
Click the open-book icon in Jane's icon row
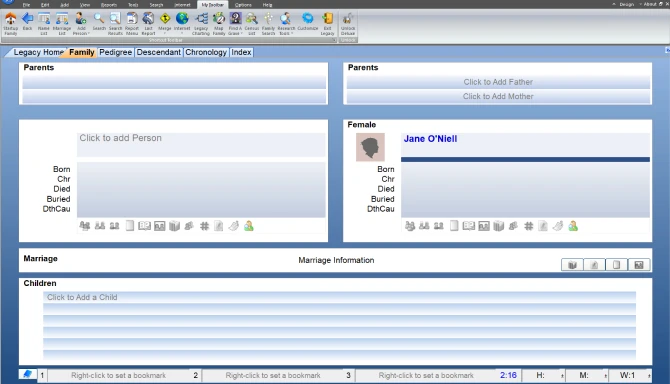pyautogui.click(x=469, y=226)
